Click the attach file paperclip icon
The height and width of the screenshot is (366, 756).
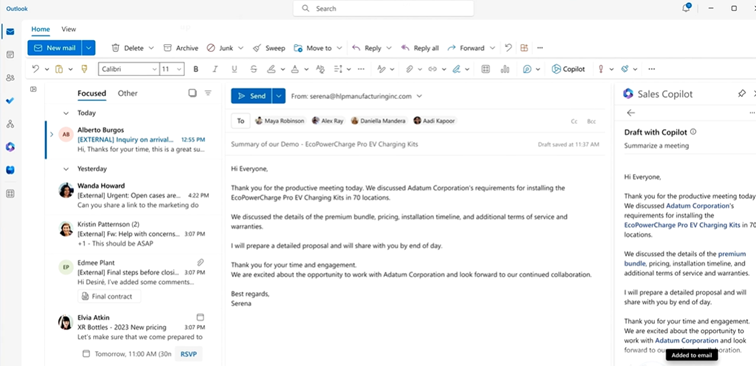[409, 69]
